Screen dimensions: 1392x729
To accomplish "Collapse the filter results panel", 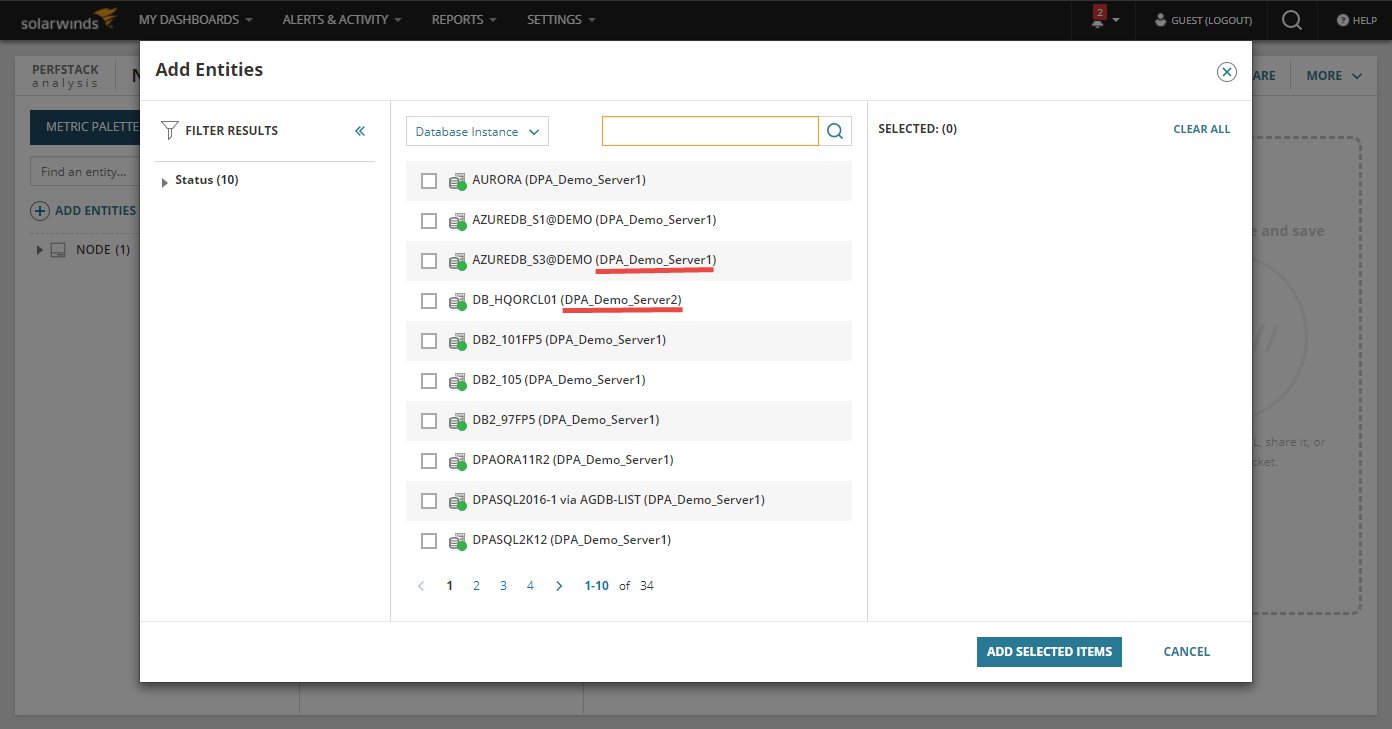I will (x=360, y=131).
